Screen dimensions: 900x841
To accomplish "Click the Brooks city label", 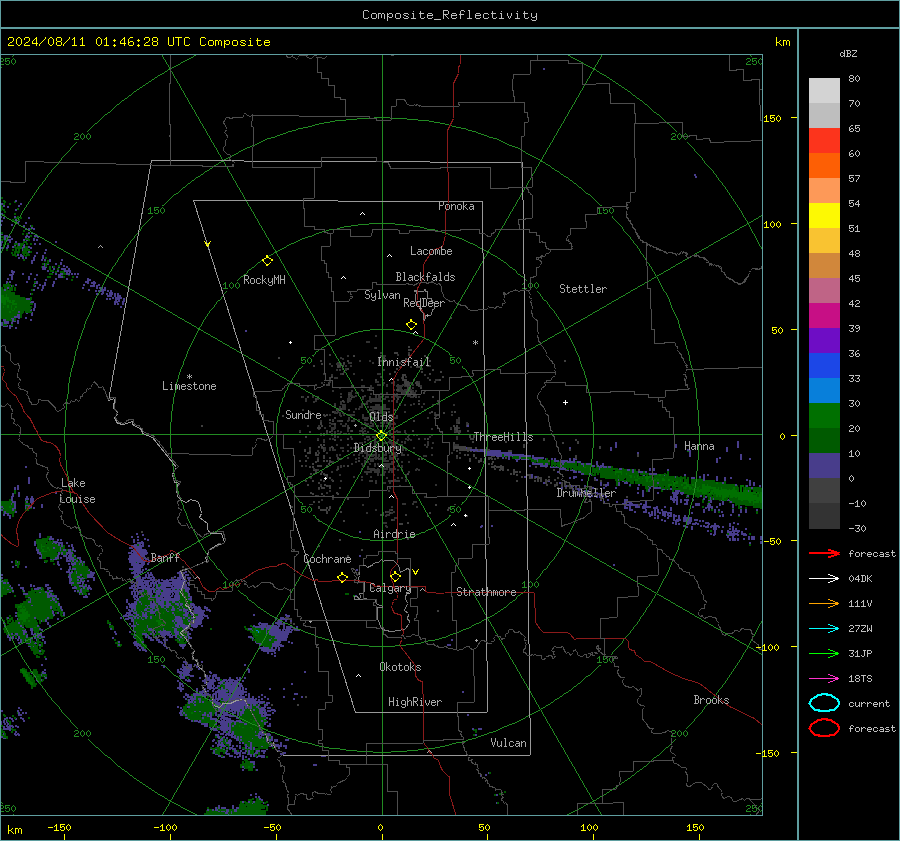I will [x=711, y=700].
